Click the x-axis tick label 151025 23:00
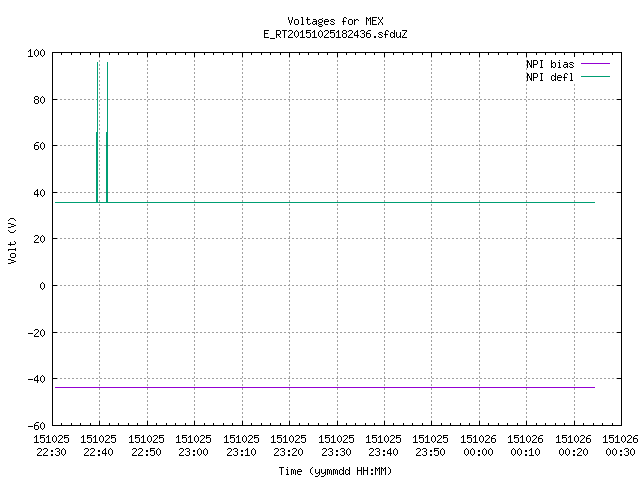 pyautogui.click(x=193, y=445)
